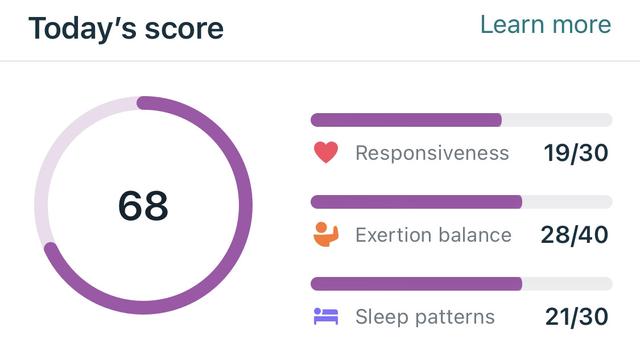The width and height of the screenshot is (640, 360).
Task: Tap the orange Exertion balance figure icon
Action: click(x=326, y=234)
